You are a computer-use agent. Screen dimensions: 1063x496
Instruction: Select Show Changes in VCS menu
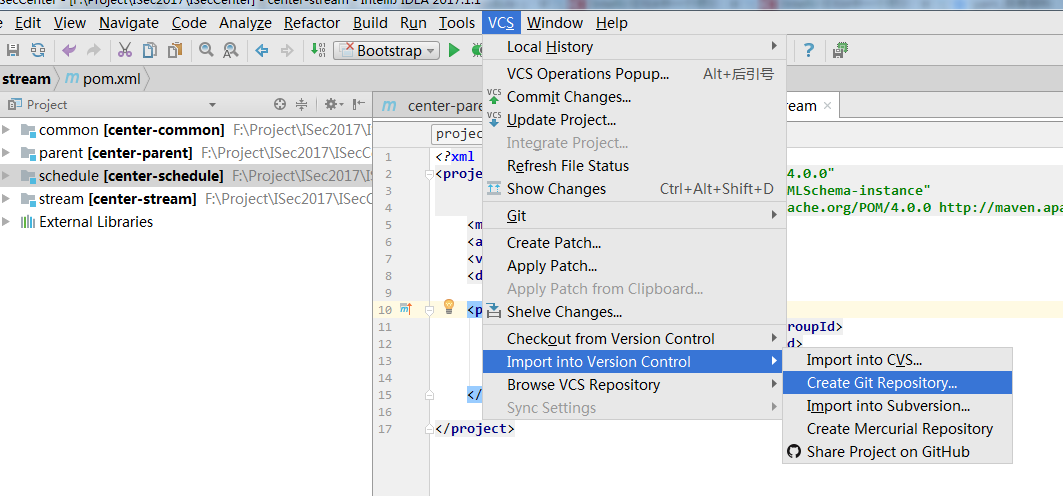(x=634, y=189)
